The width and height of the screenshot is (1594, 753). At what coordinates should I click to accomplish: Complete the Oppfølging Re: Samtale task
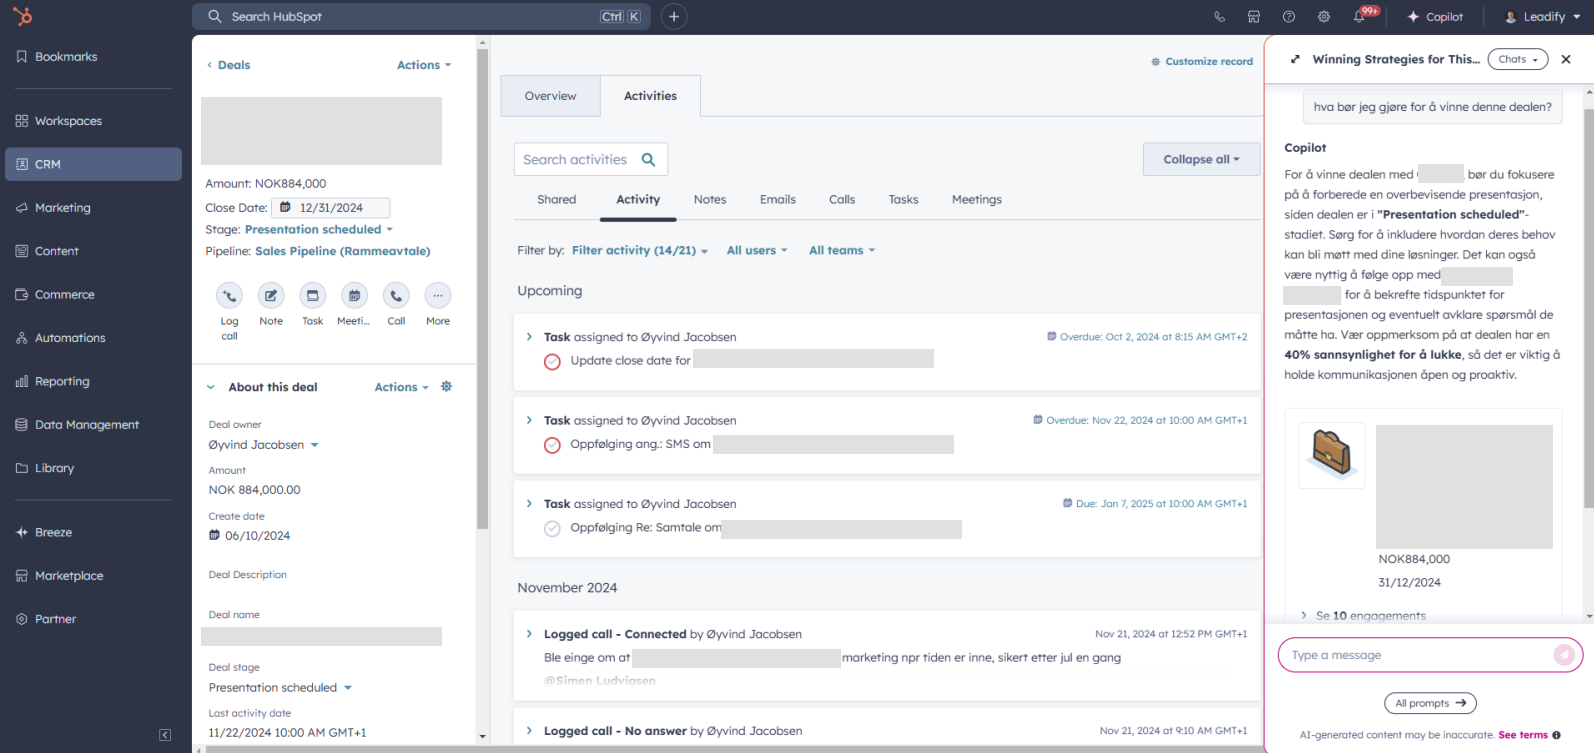(552, 529)
